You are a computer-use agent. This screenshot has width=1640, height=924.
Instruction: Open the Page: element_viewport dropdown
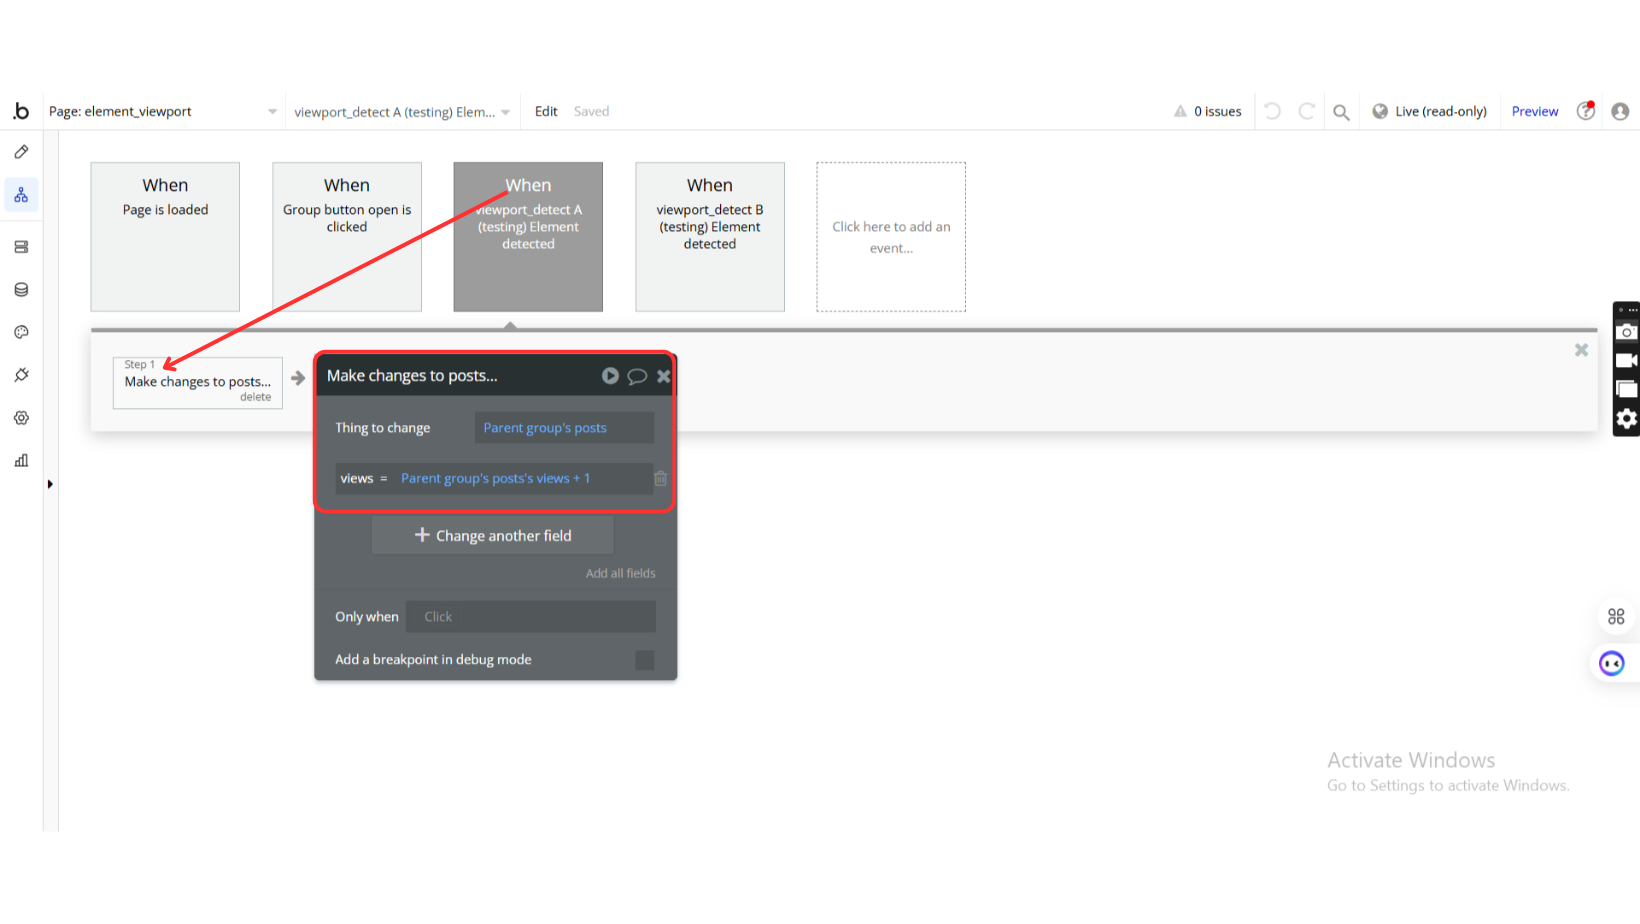point(163,112)
